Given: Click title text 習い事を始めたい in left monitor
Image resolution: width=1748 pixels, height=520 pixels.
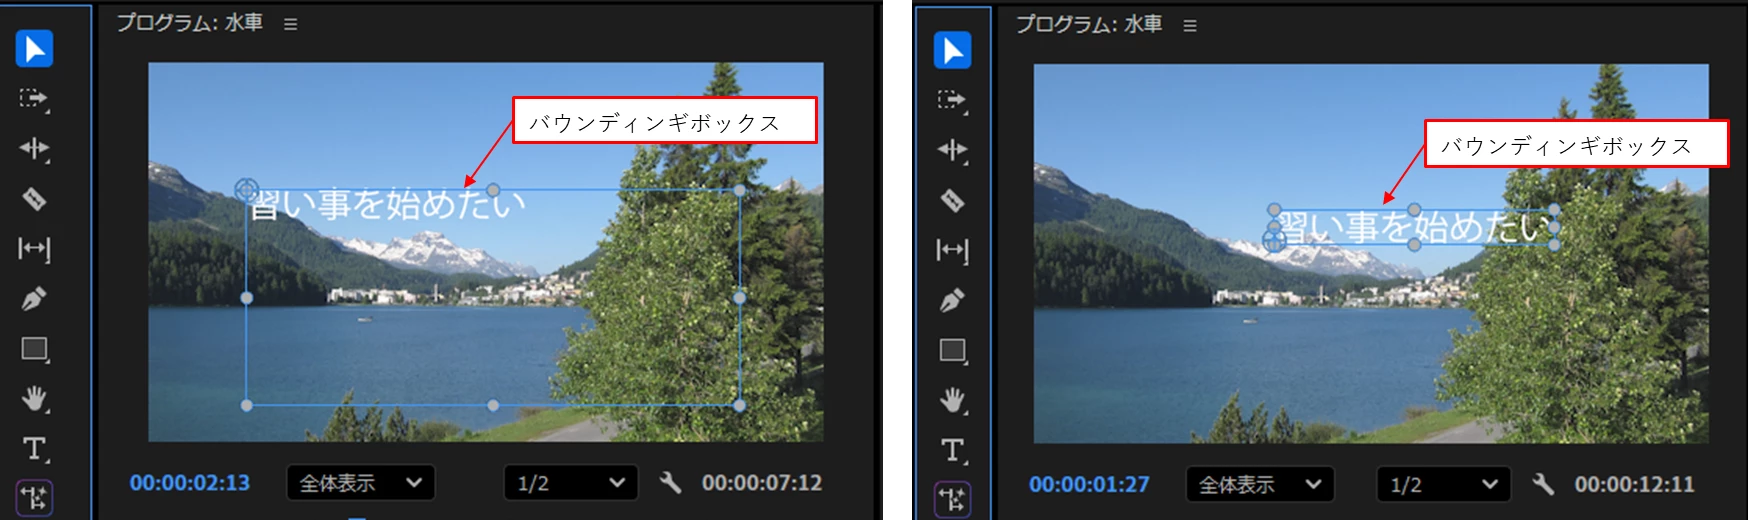Looking at the screenshot, I should (x=387, y=204).
